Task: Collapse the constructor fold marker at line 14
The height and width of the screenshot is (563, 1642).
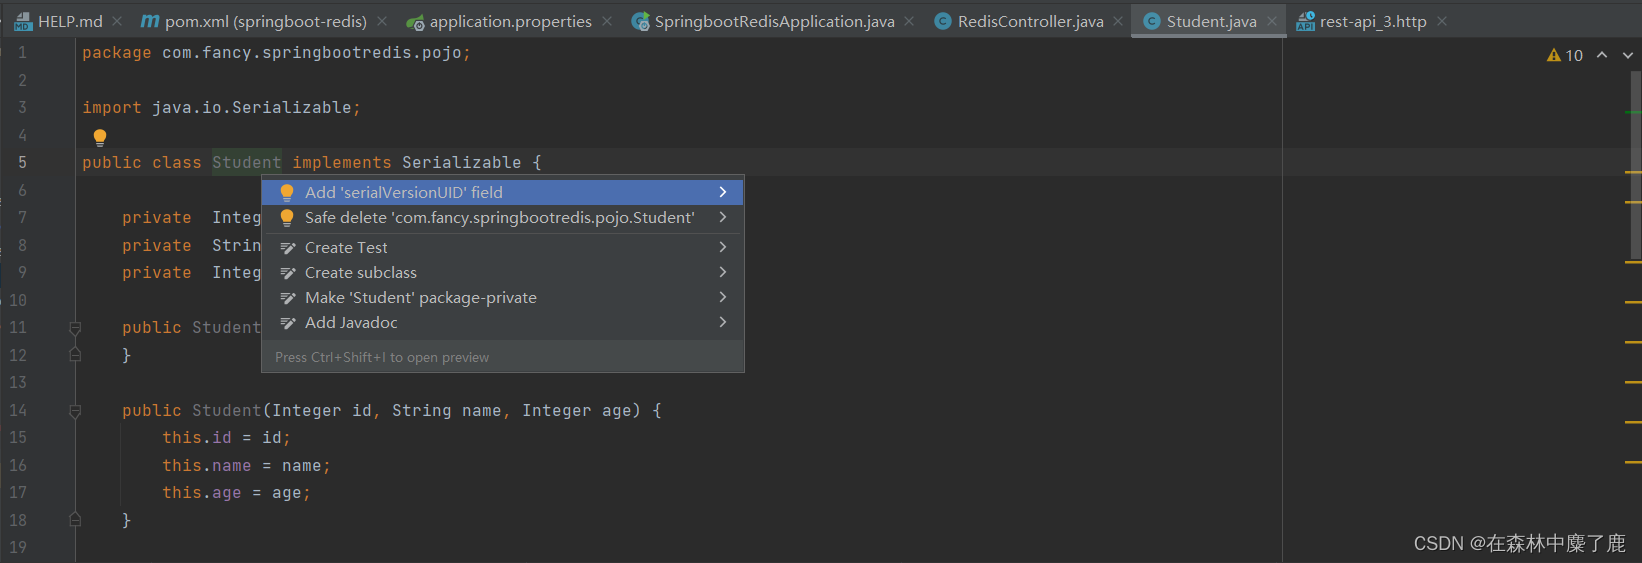Action: (75, 410)
